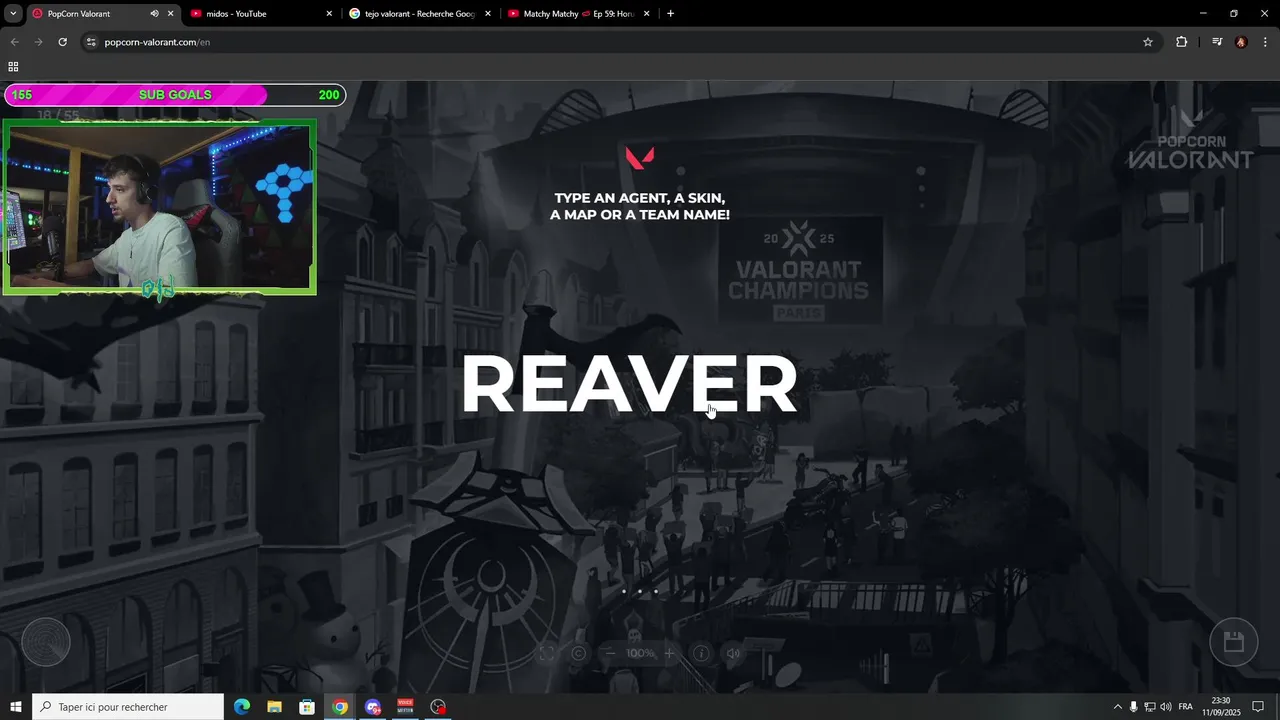Screen dimensions: 1280x720
Task: Open the copyright credits icon
Action: point(578,653)
